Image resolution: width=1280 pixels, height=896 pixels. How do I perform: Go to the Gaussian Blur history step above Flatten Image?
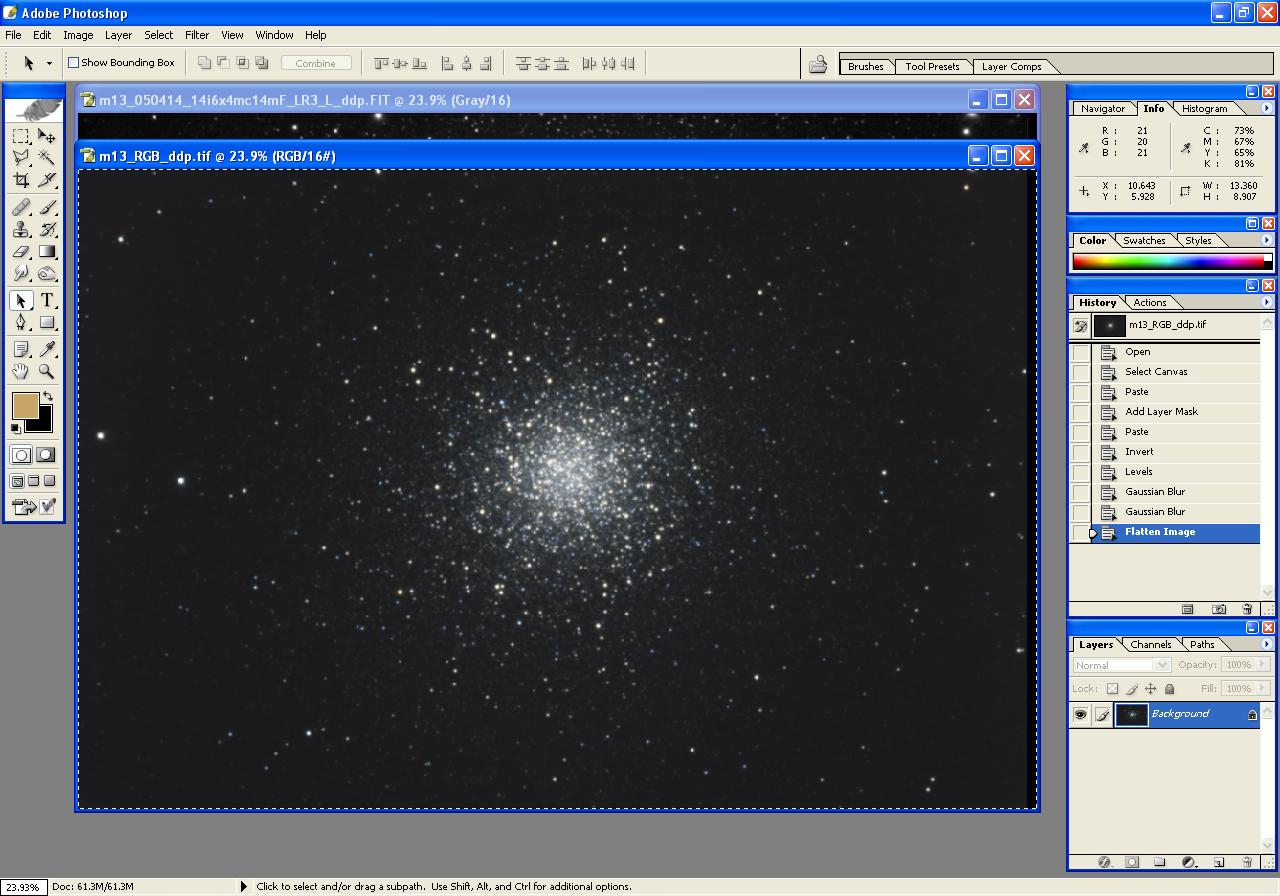[1154, 512]
